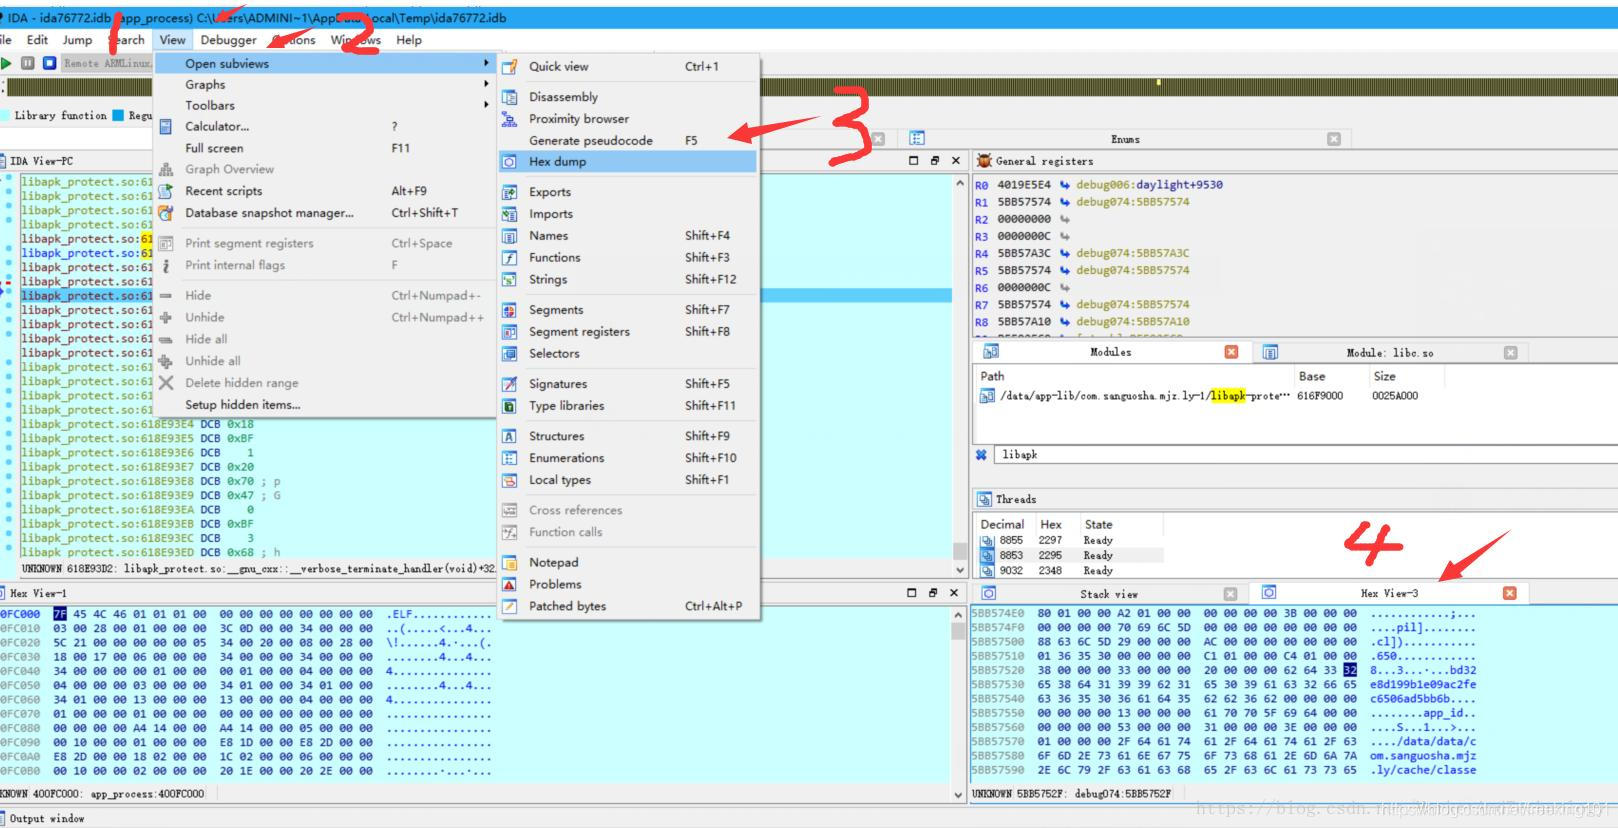1618x828 pixels.
Task: Click the Enumerations window icon
Action: tap(509, 458)
